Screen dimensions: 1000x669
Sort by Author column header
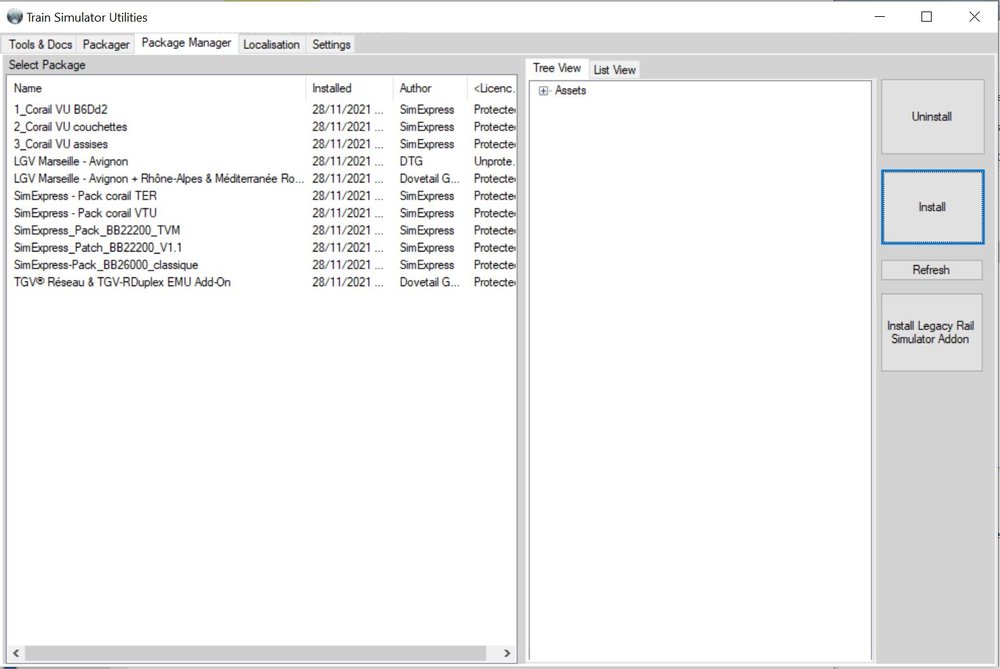(430, 88)
